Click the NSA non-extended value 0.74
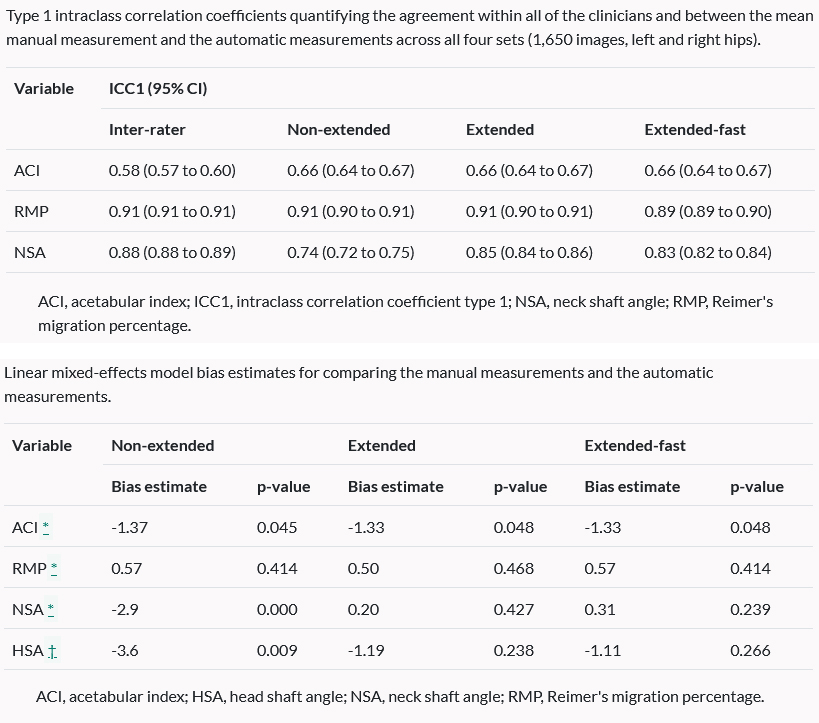Viewport: 819px width, 723px height. click(x=350, y=252)
